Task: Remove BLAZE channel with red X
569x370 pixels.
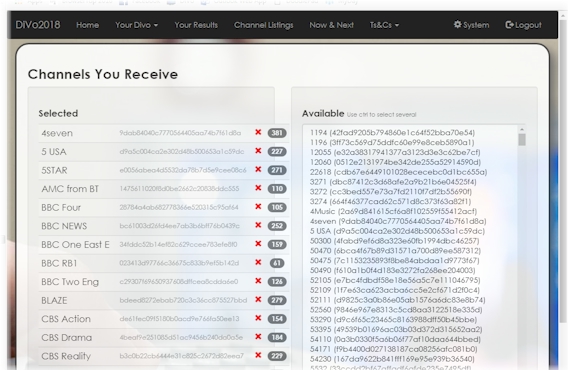Action: coord(258,300)
